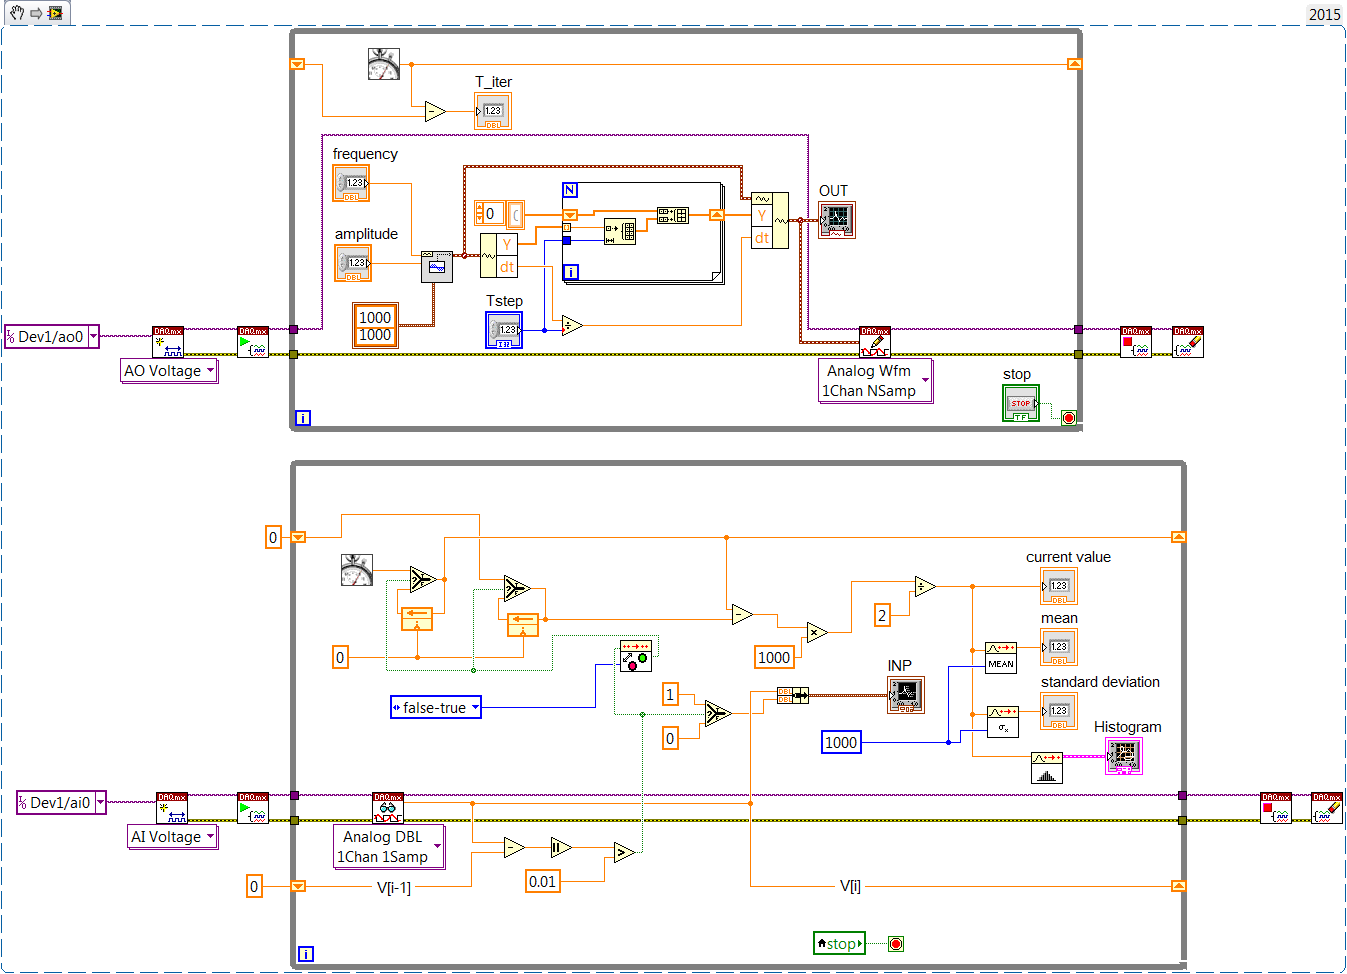Click the top loop's red stop condition terminal
The width and height of the screenshot is (1347, 974).
(1068, 418)
